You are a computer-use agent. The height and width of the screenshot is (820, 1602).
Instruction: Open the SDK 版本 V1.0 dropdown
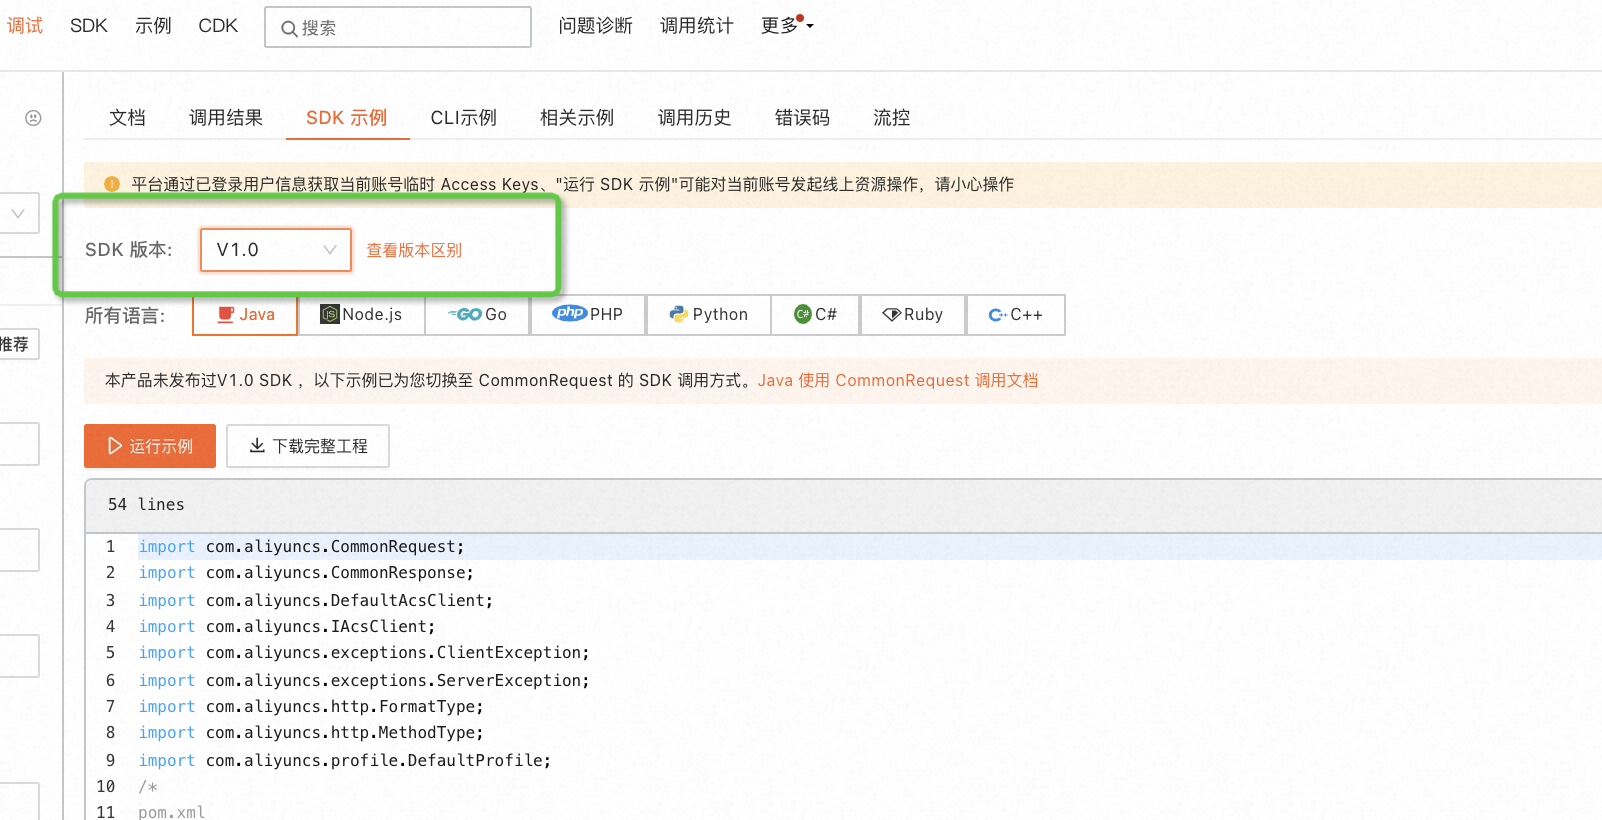coord(276,250)
